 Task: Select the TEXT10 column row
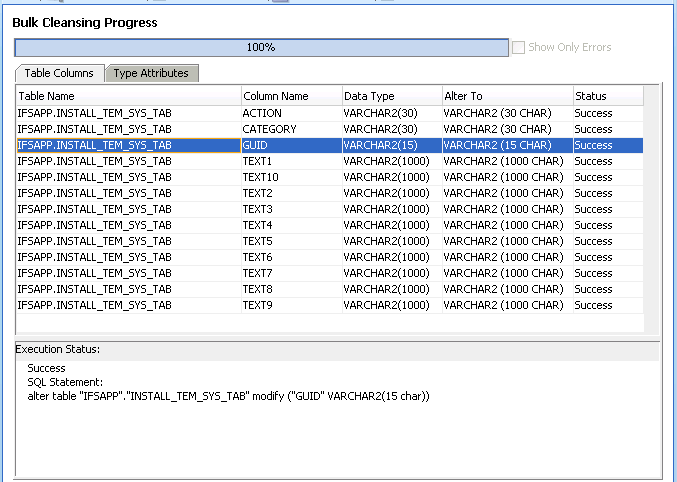pyautogui.click(x=260, y=177)
